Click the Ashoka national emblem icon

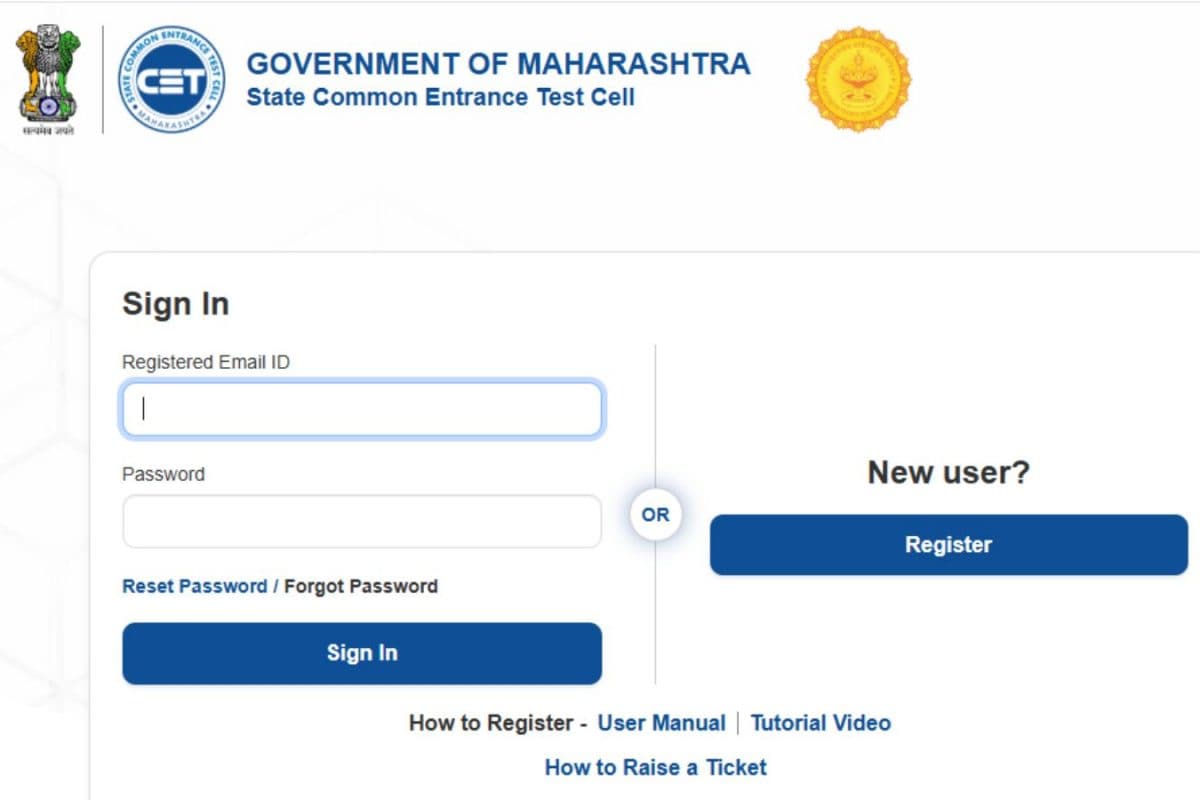tap(48, 80)
